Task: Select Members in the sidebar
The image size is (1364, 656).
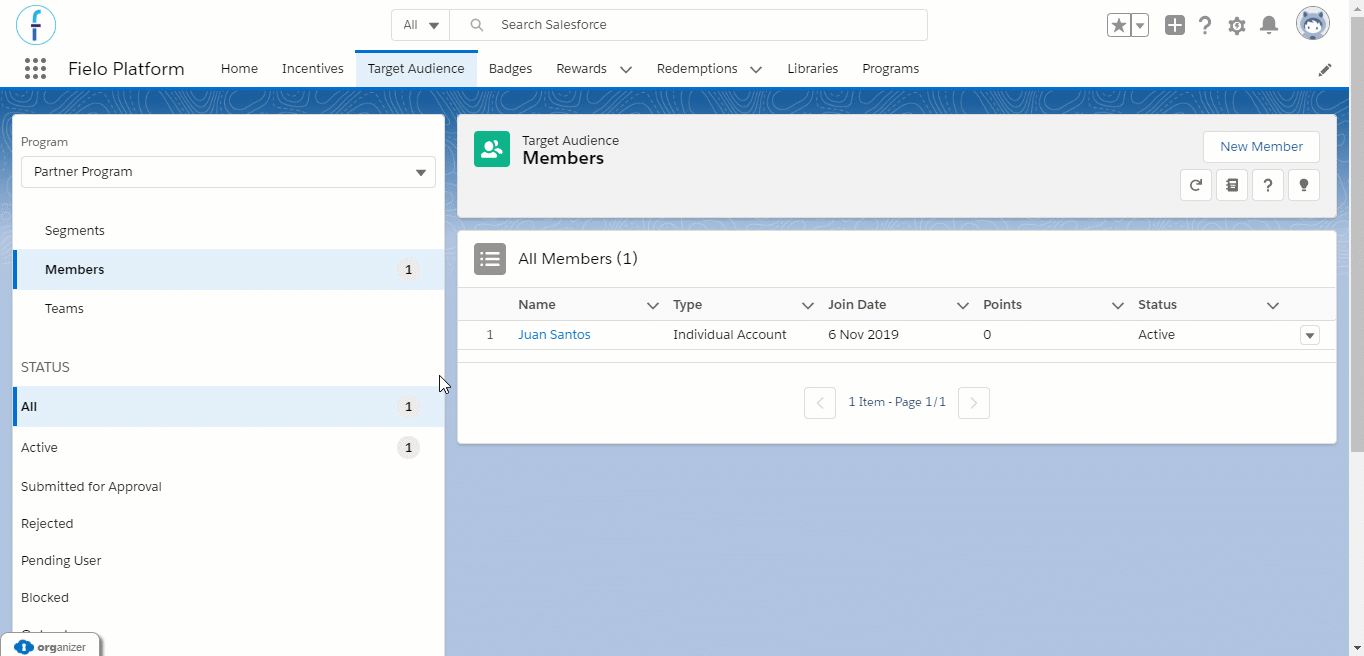Action: point(228,270)
